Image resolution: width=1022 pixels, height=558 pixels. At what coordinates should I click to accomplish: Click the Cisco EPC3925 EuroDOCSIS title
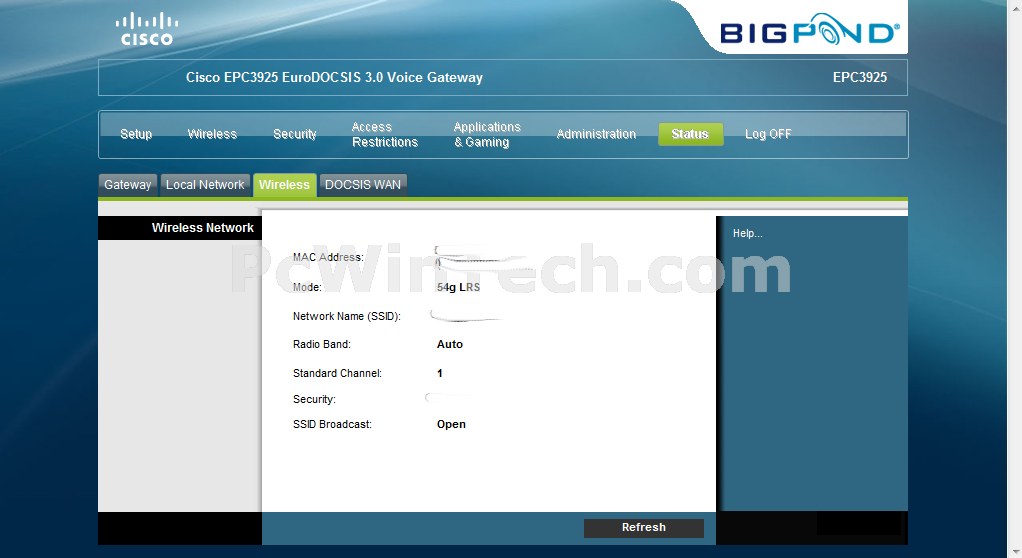334,77
